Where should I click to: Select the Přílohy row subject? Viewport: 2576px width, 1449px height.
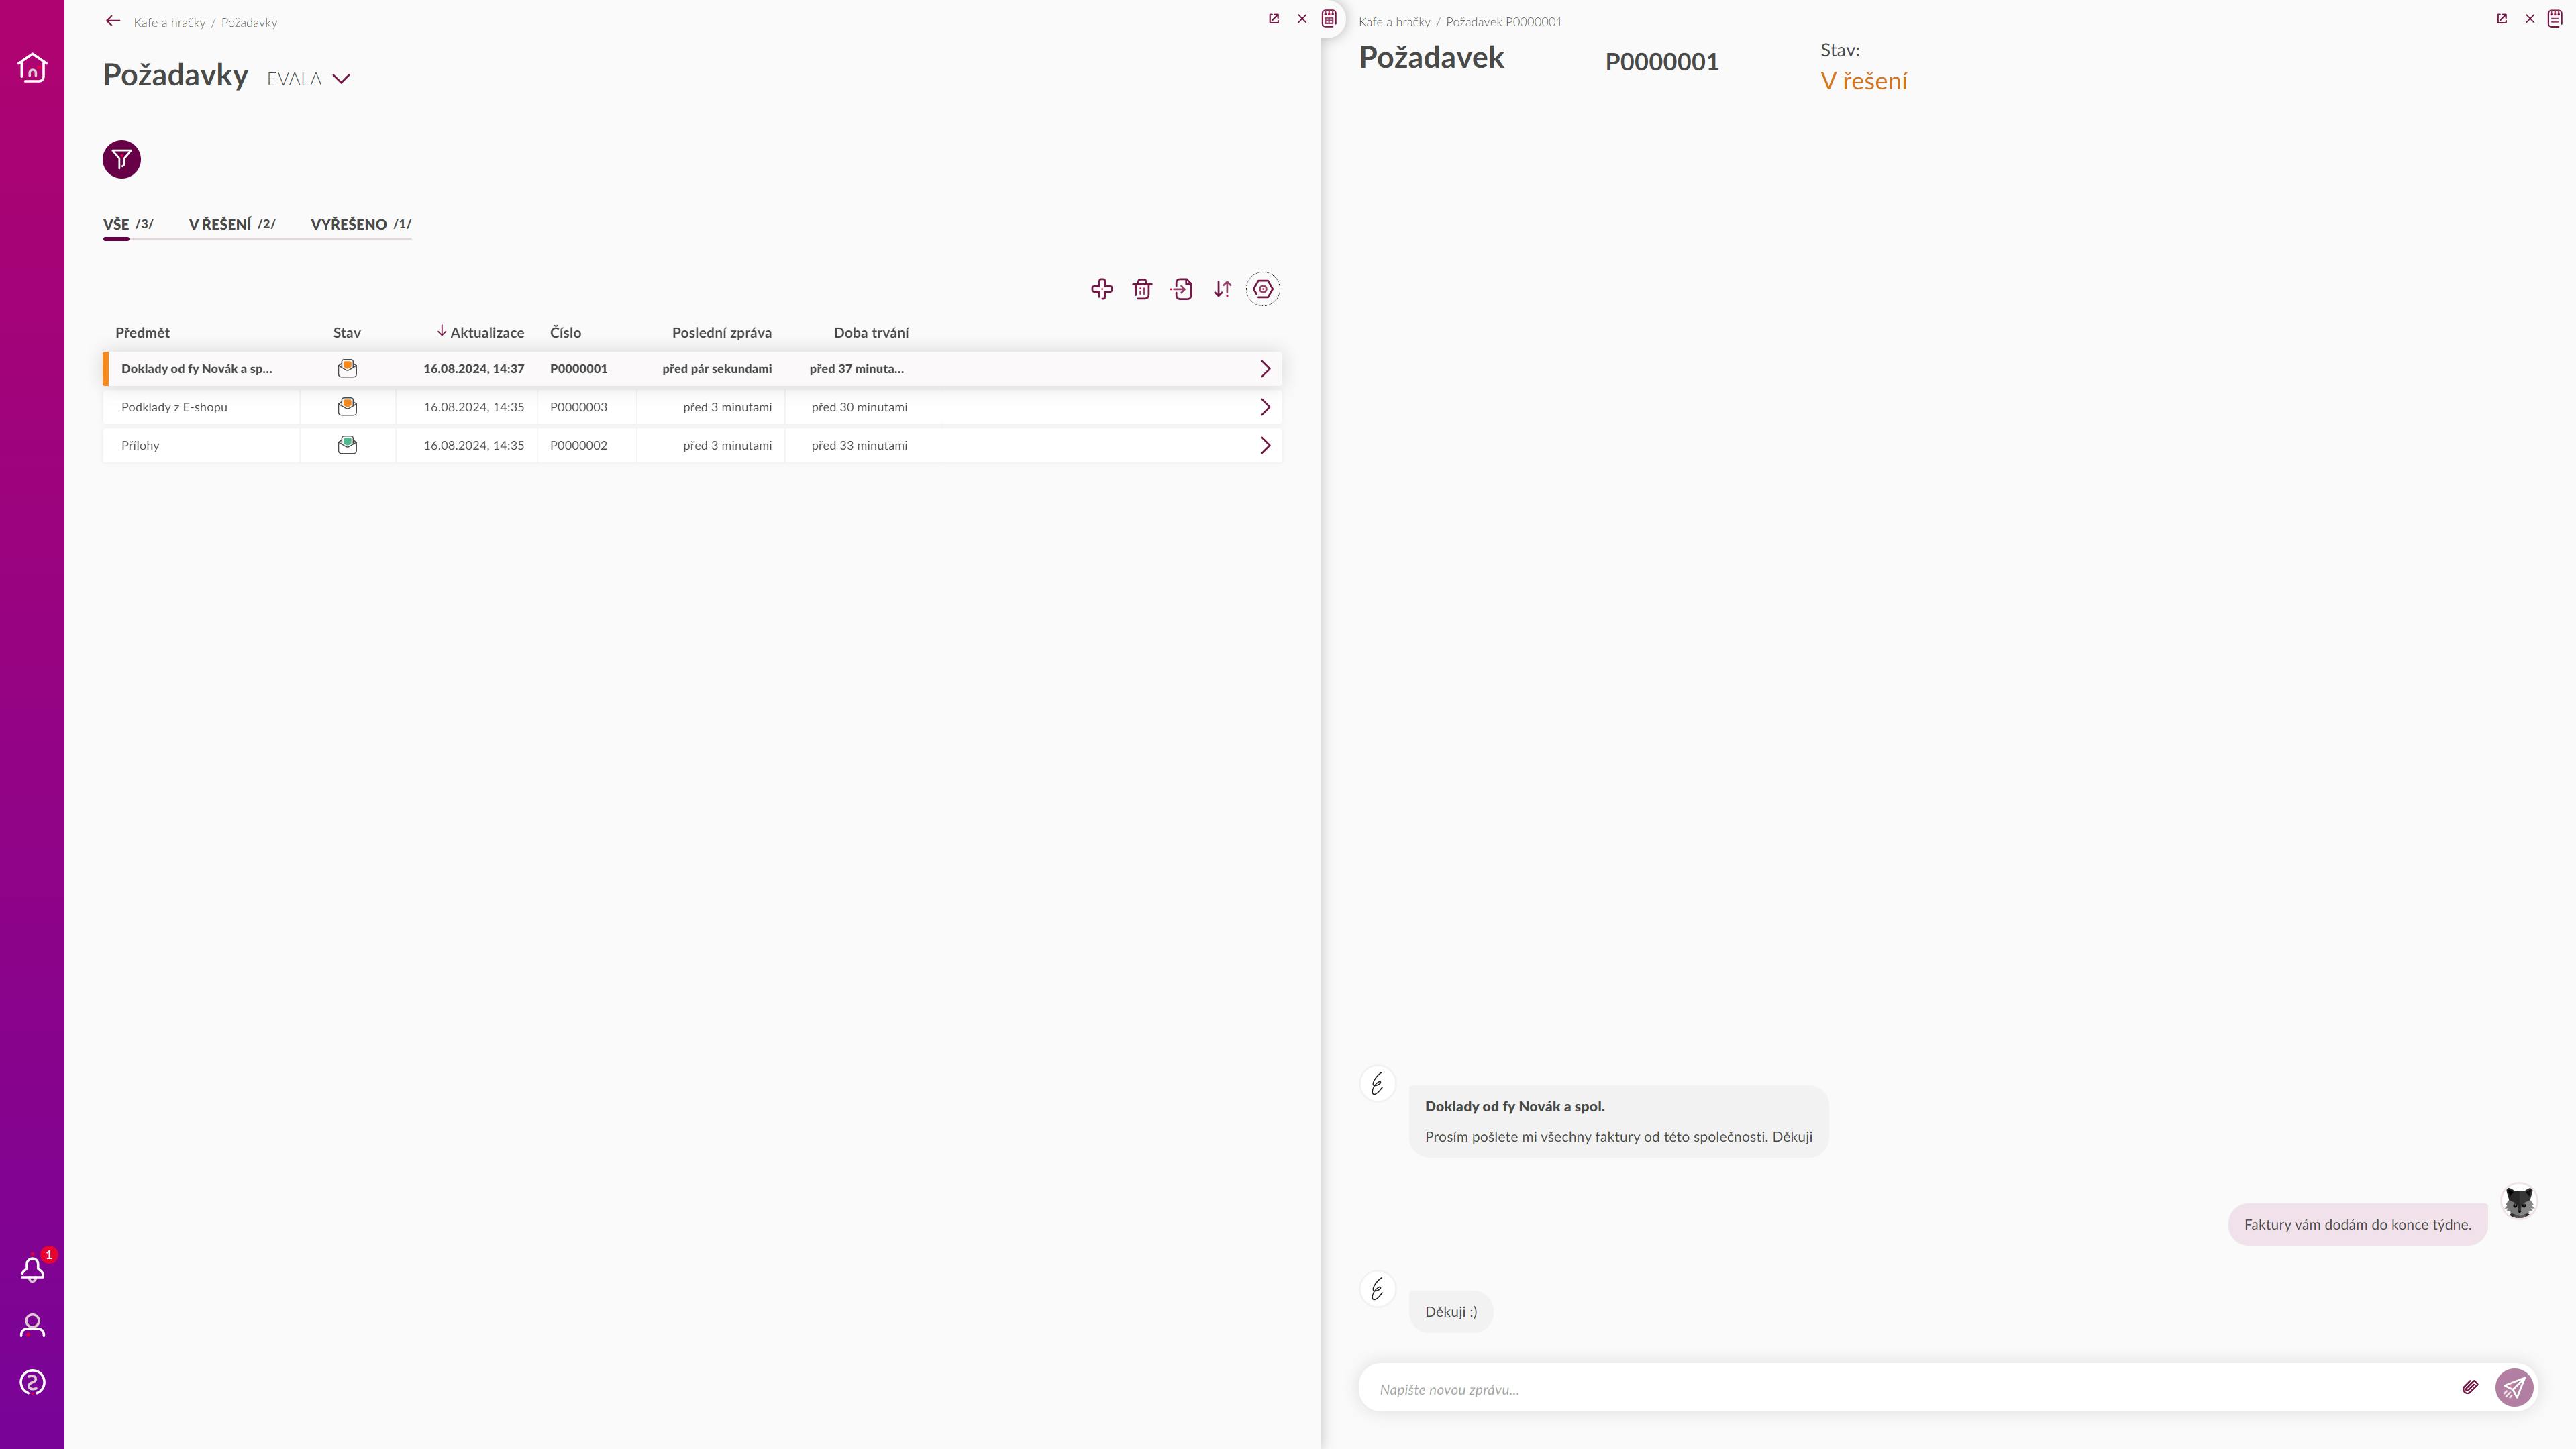140,445
